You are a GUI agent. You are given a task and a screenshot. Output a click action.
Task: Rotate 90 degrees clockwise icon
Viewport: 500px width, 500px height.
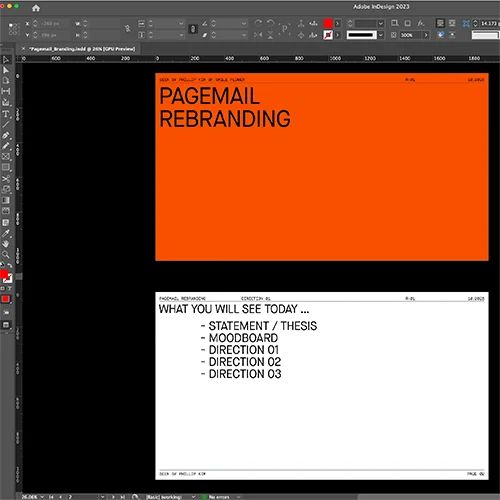(x=258, y=23)
